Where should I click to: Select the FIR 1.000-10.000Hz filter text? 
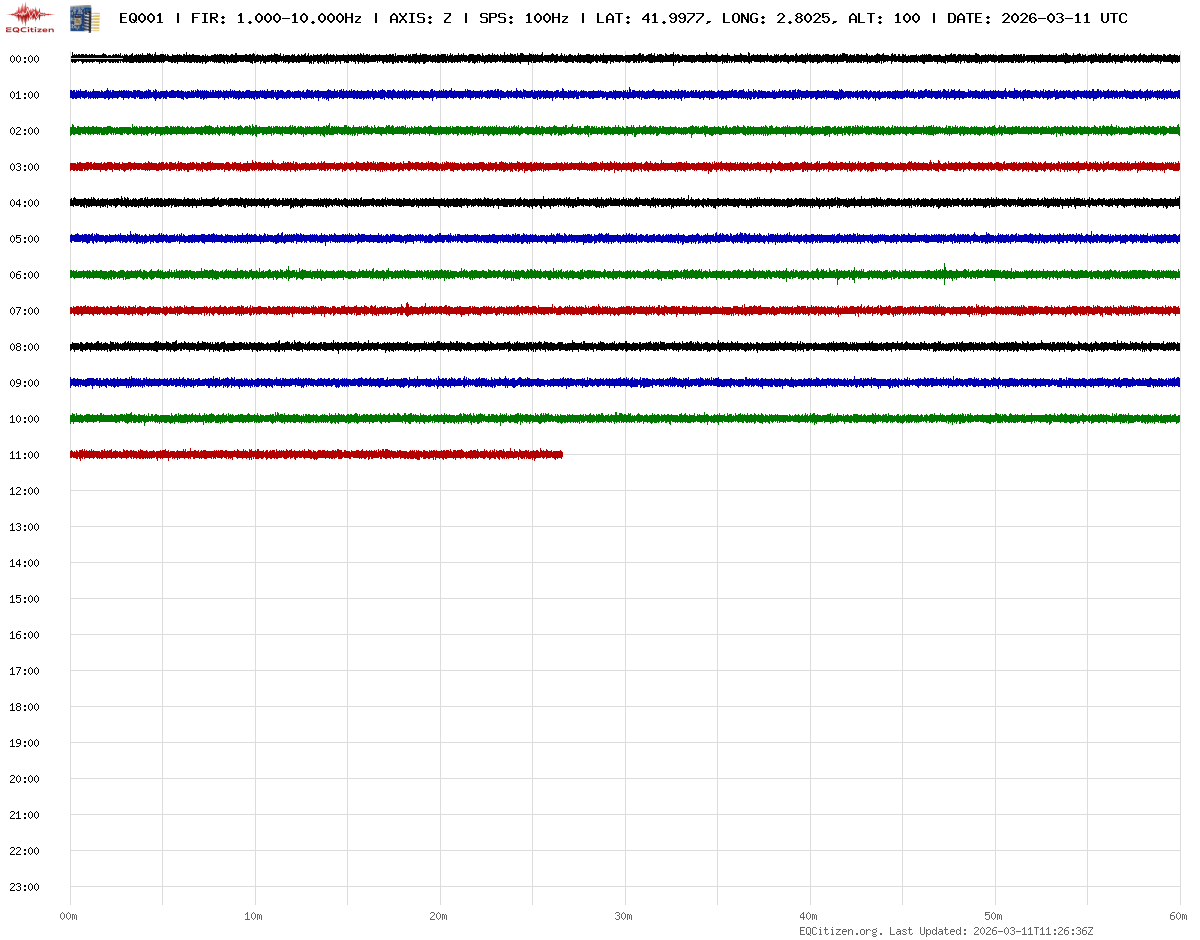point(275,18)
